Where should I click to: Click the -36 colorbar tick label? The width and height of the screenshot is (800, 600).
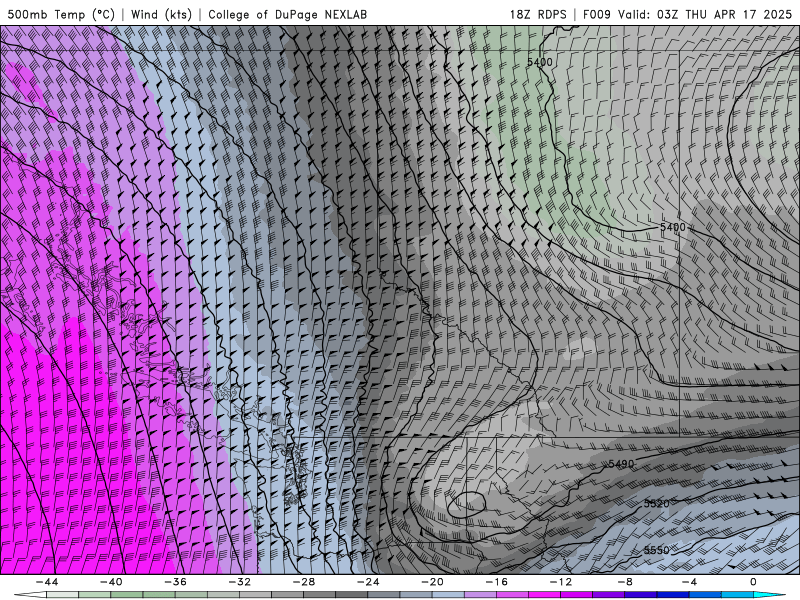tap(176, 582)
